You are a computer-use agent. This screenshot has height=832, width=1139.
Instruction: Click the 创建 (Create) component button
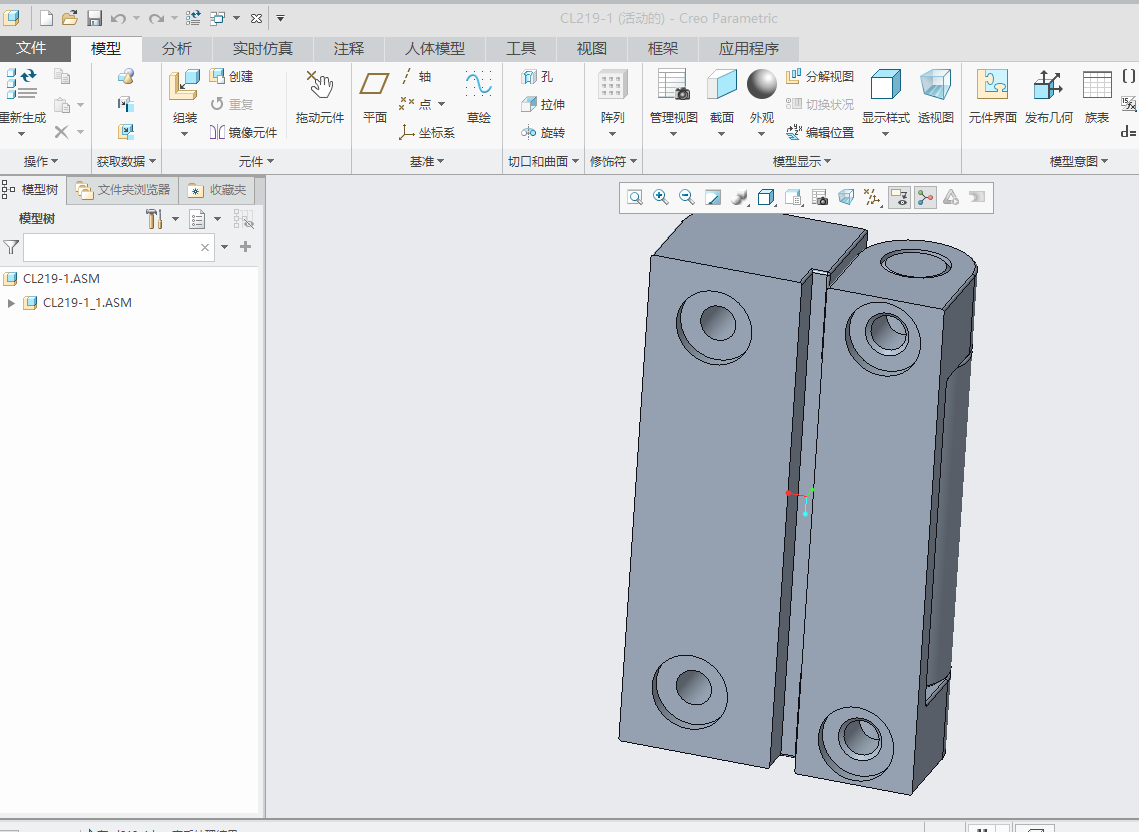pos(232,76)
